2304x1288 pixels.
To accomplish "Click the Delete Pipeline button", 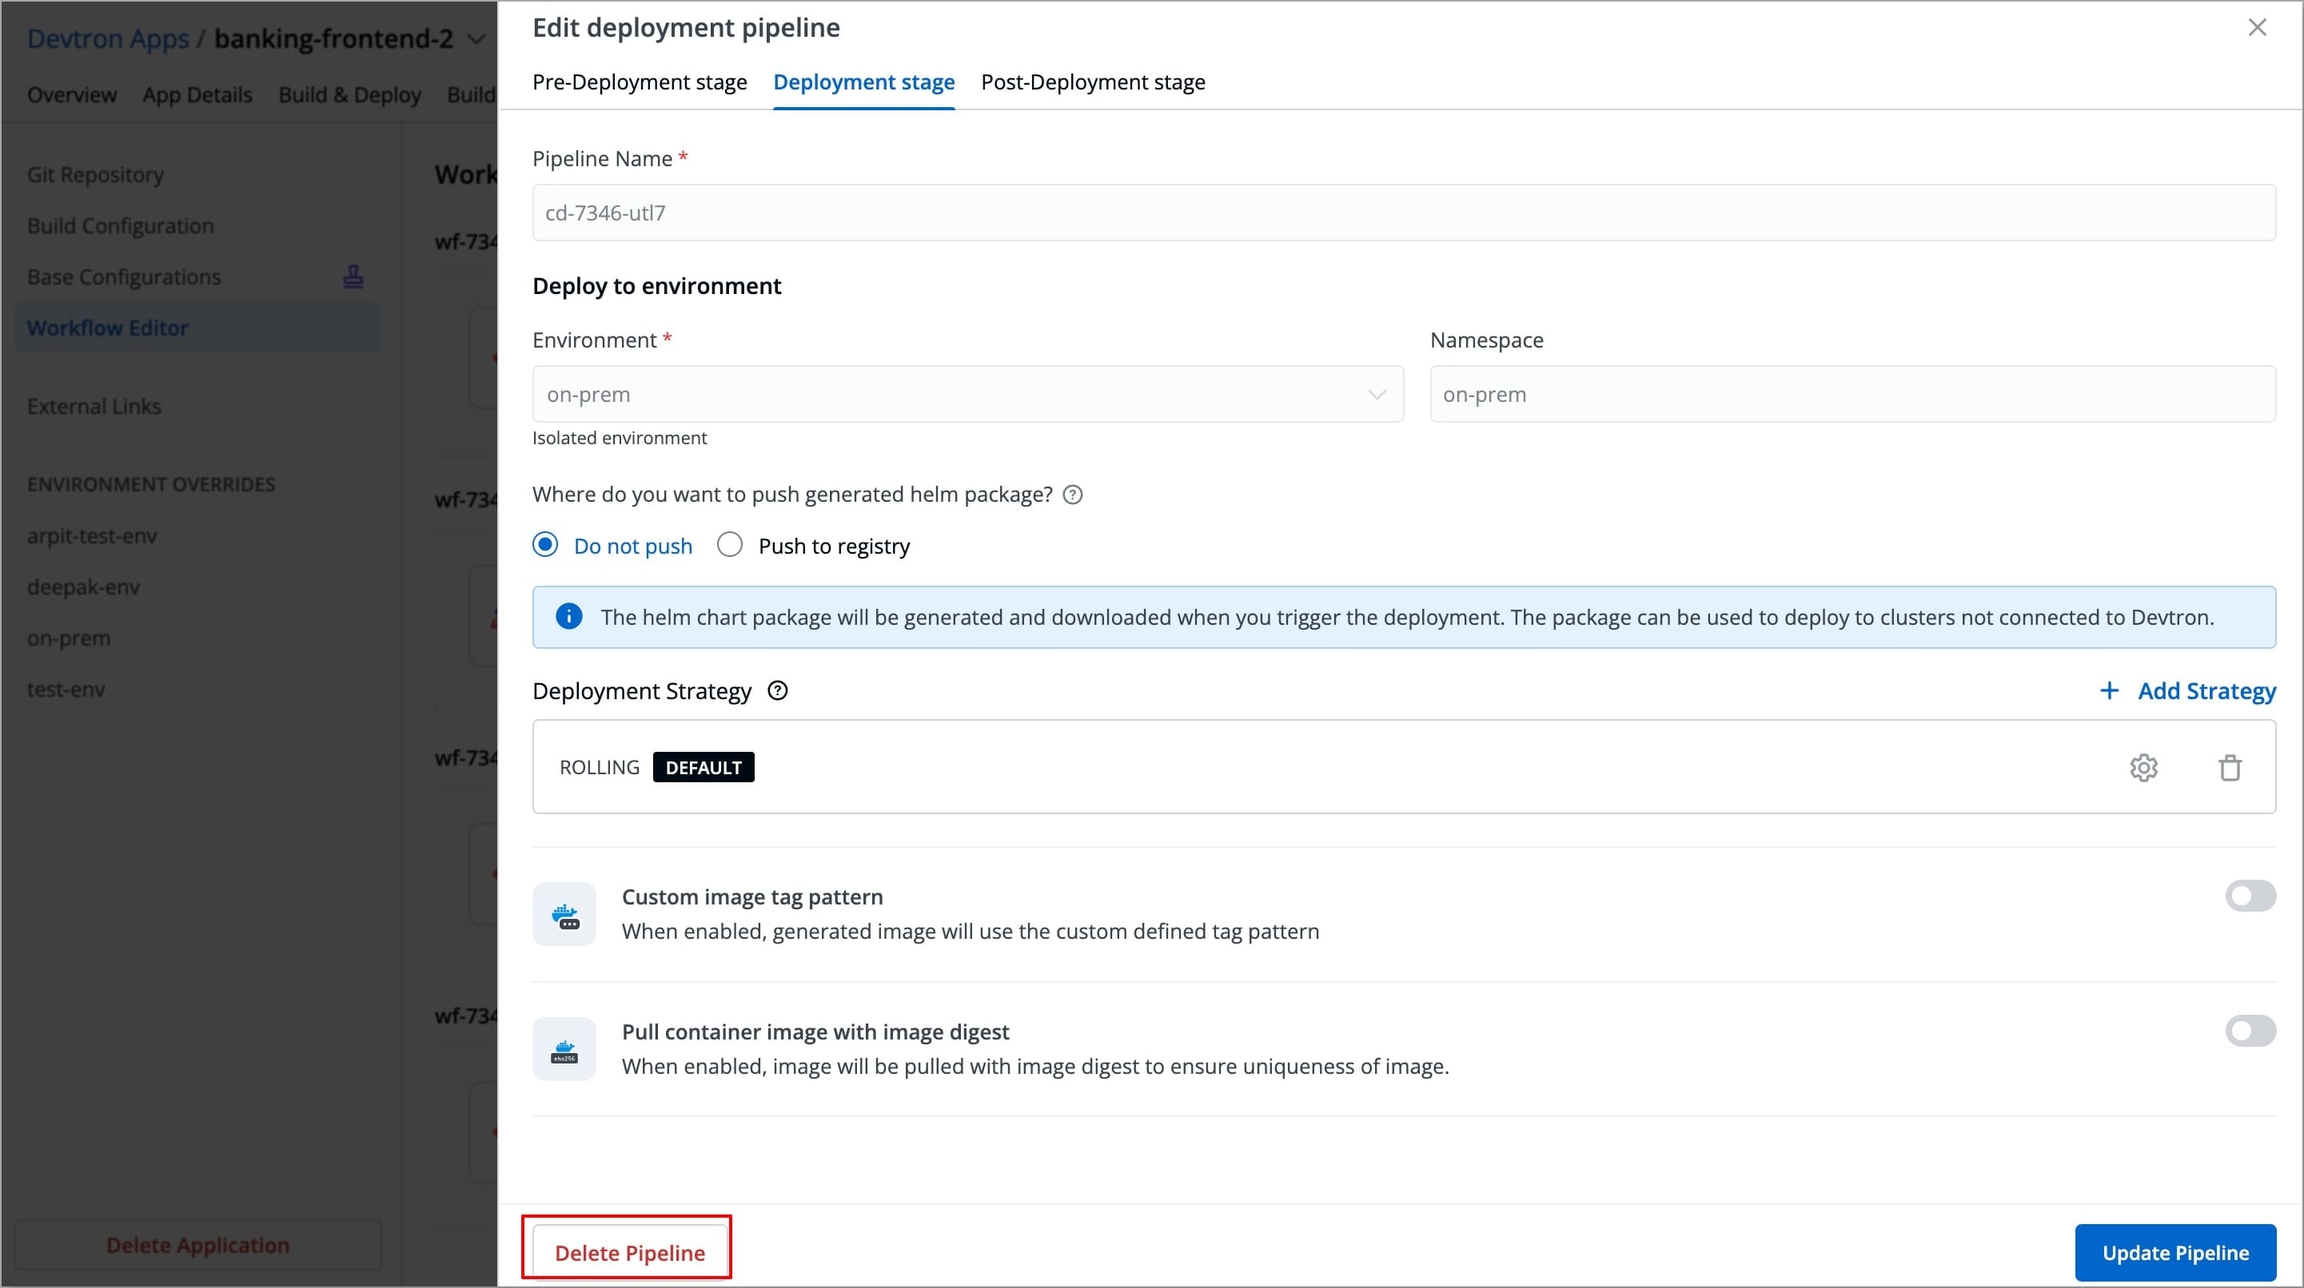I will (629, 1252).
